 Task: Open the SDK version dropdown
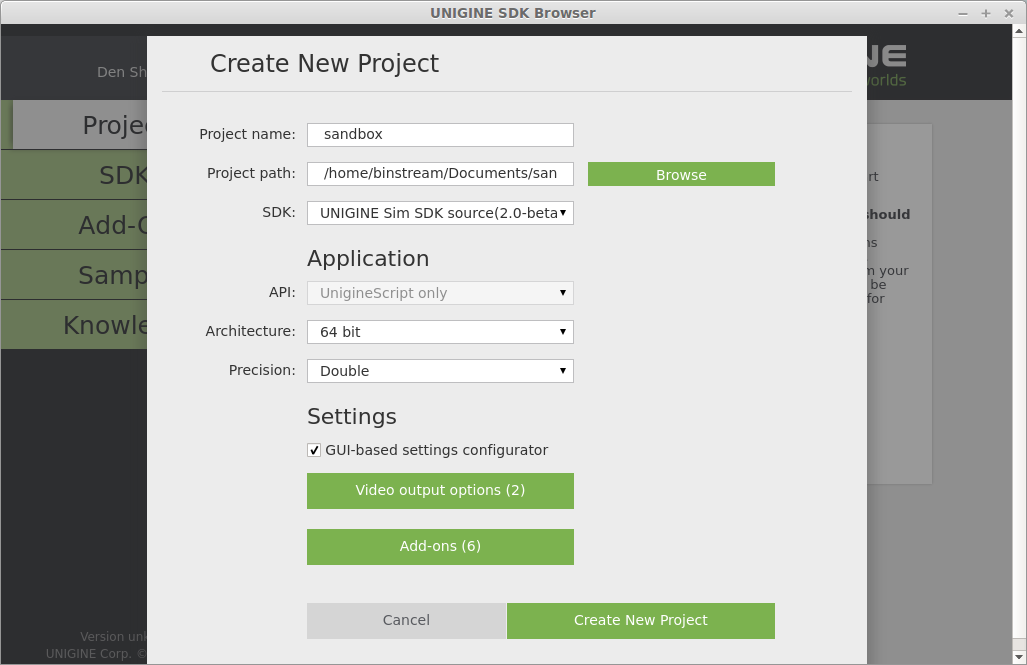point(440,213)
